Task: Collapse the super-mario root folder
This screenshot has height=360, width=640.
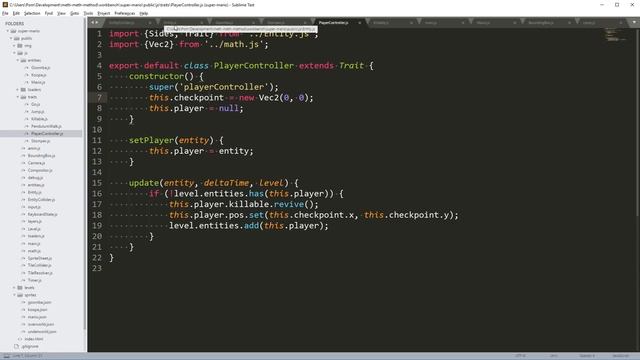Action: click(x=7, y=31)
